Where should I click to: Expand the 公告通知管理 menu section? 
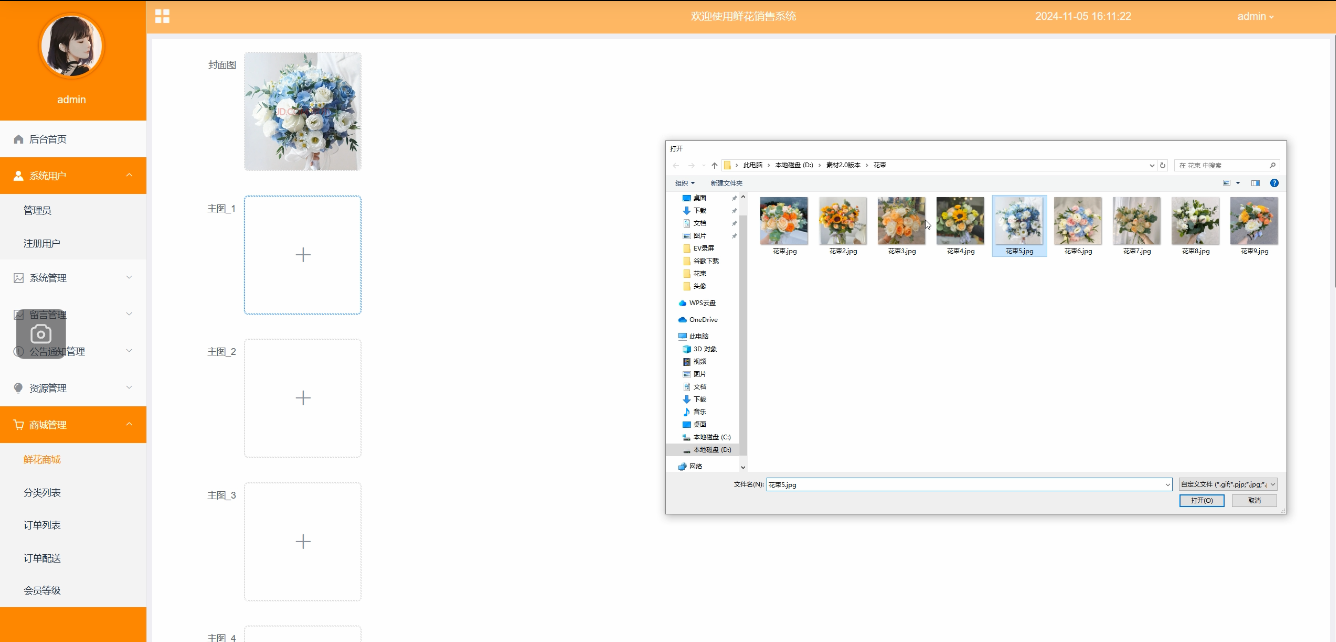tap(129, 351)
